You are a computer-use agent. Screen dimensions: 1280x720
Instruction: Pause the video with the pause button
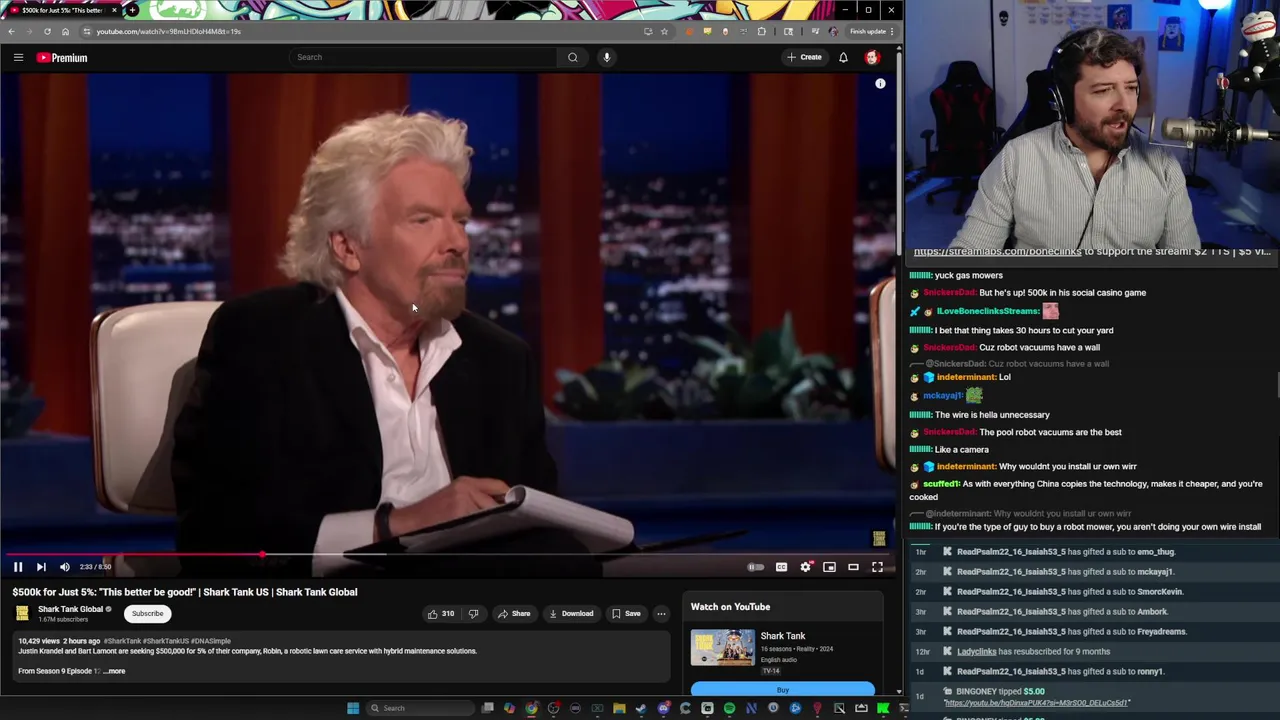point(17,567)
